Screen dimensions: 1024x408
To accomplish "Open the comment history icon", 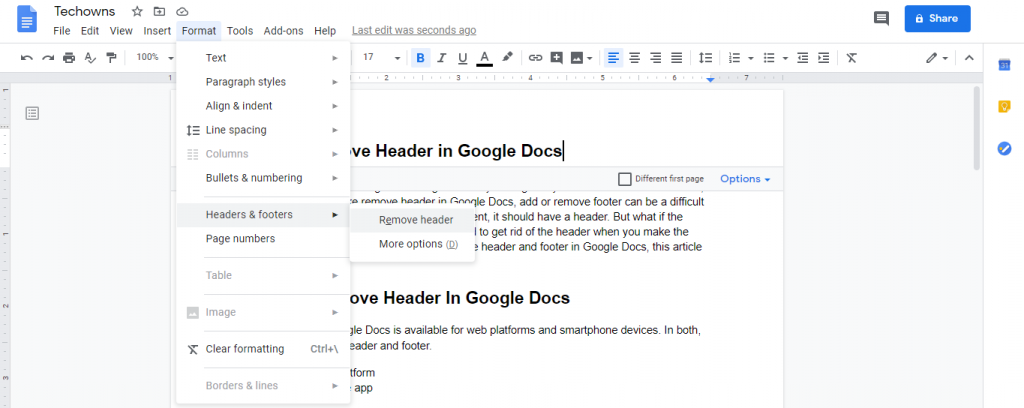I will click(881, 18).
